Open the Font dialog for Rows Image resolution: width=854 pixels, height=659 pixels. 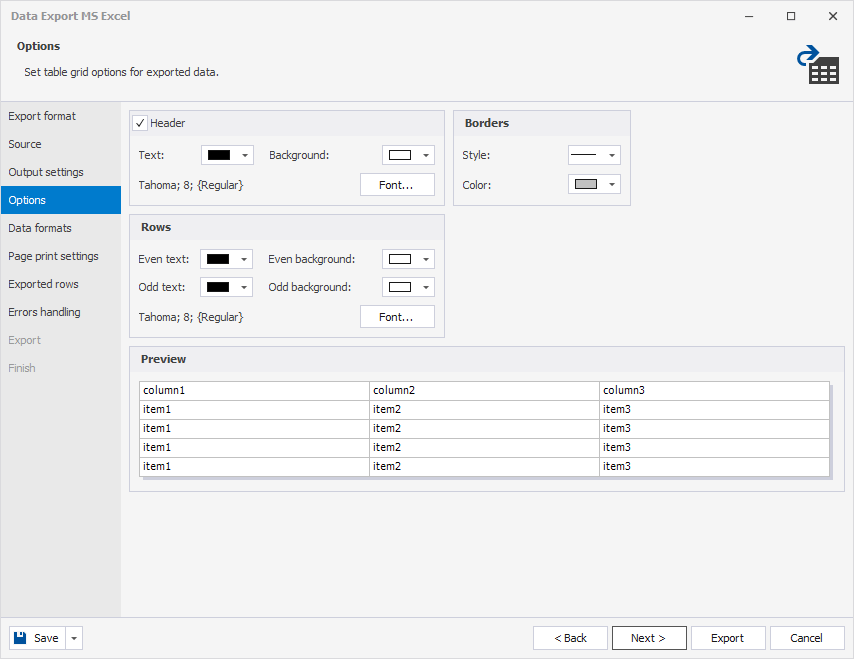pyautogui.click(x=397, y=316)
